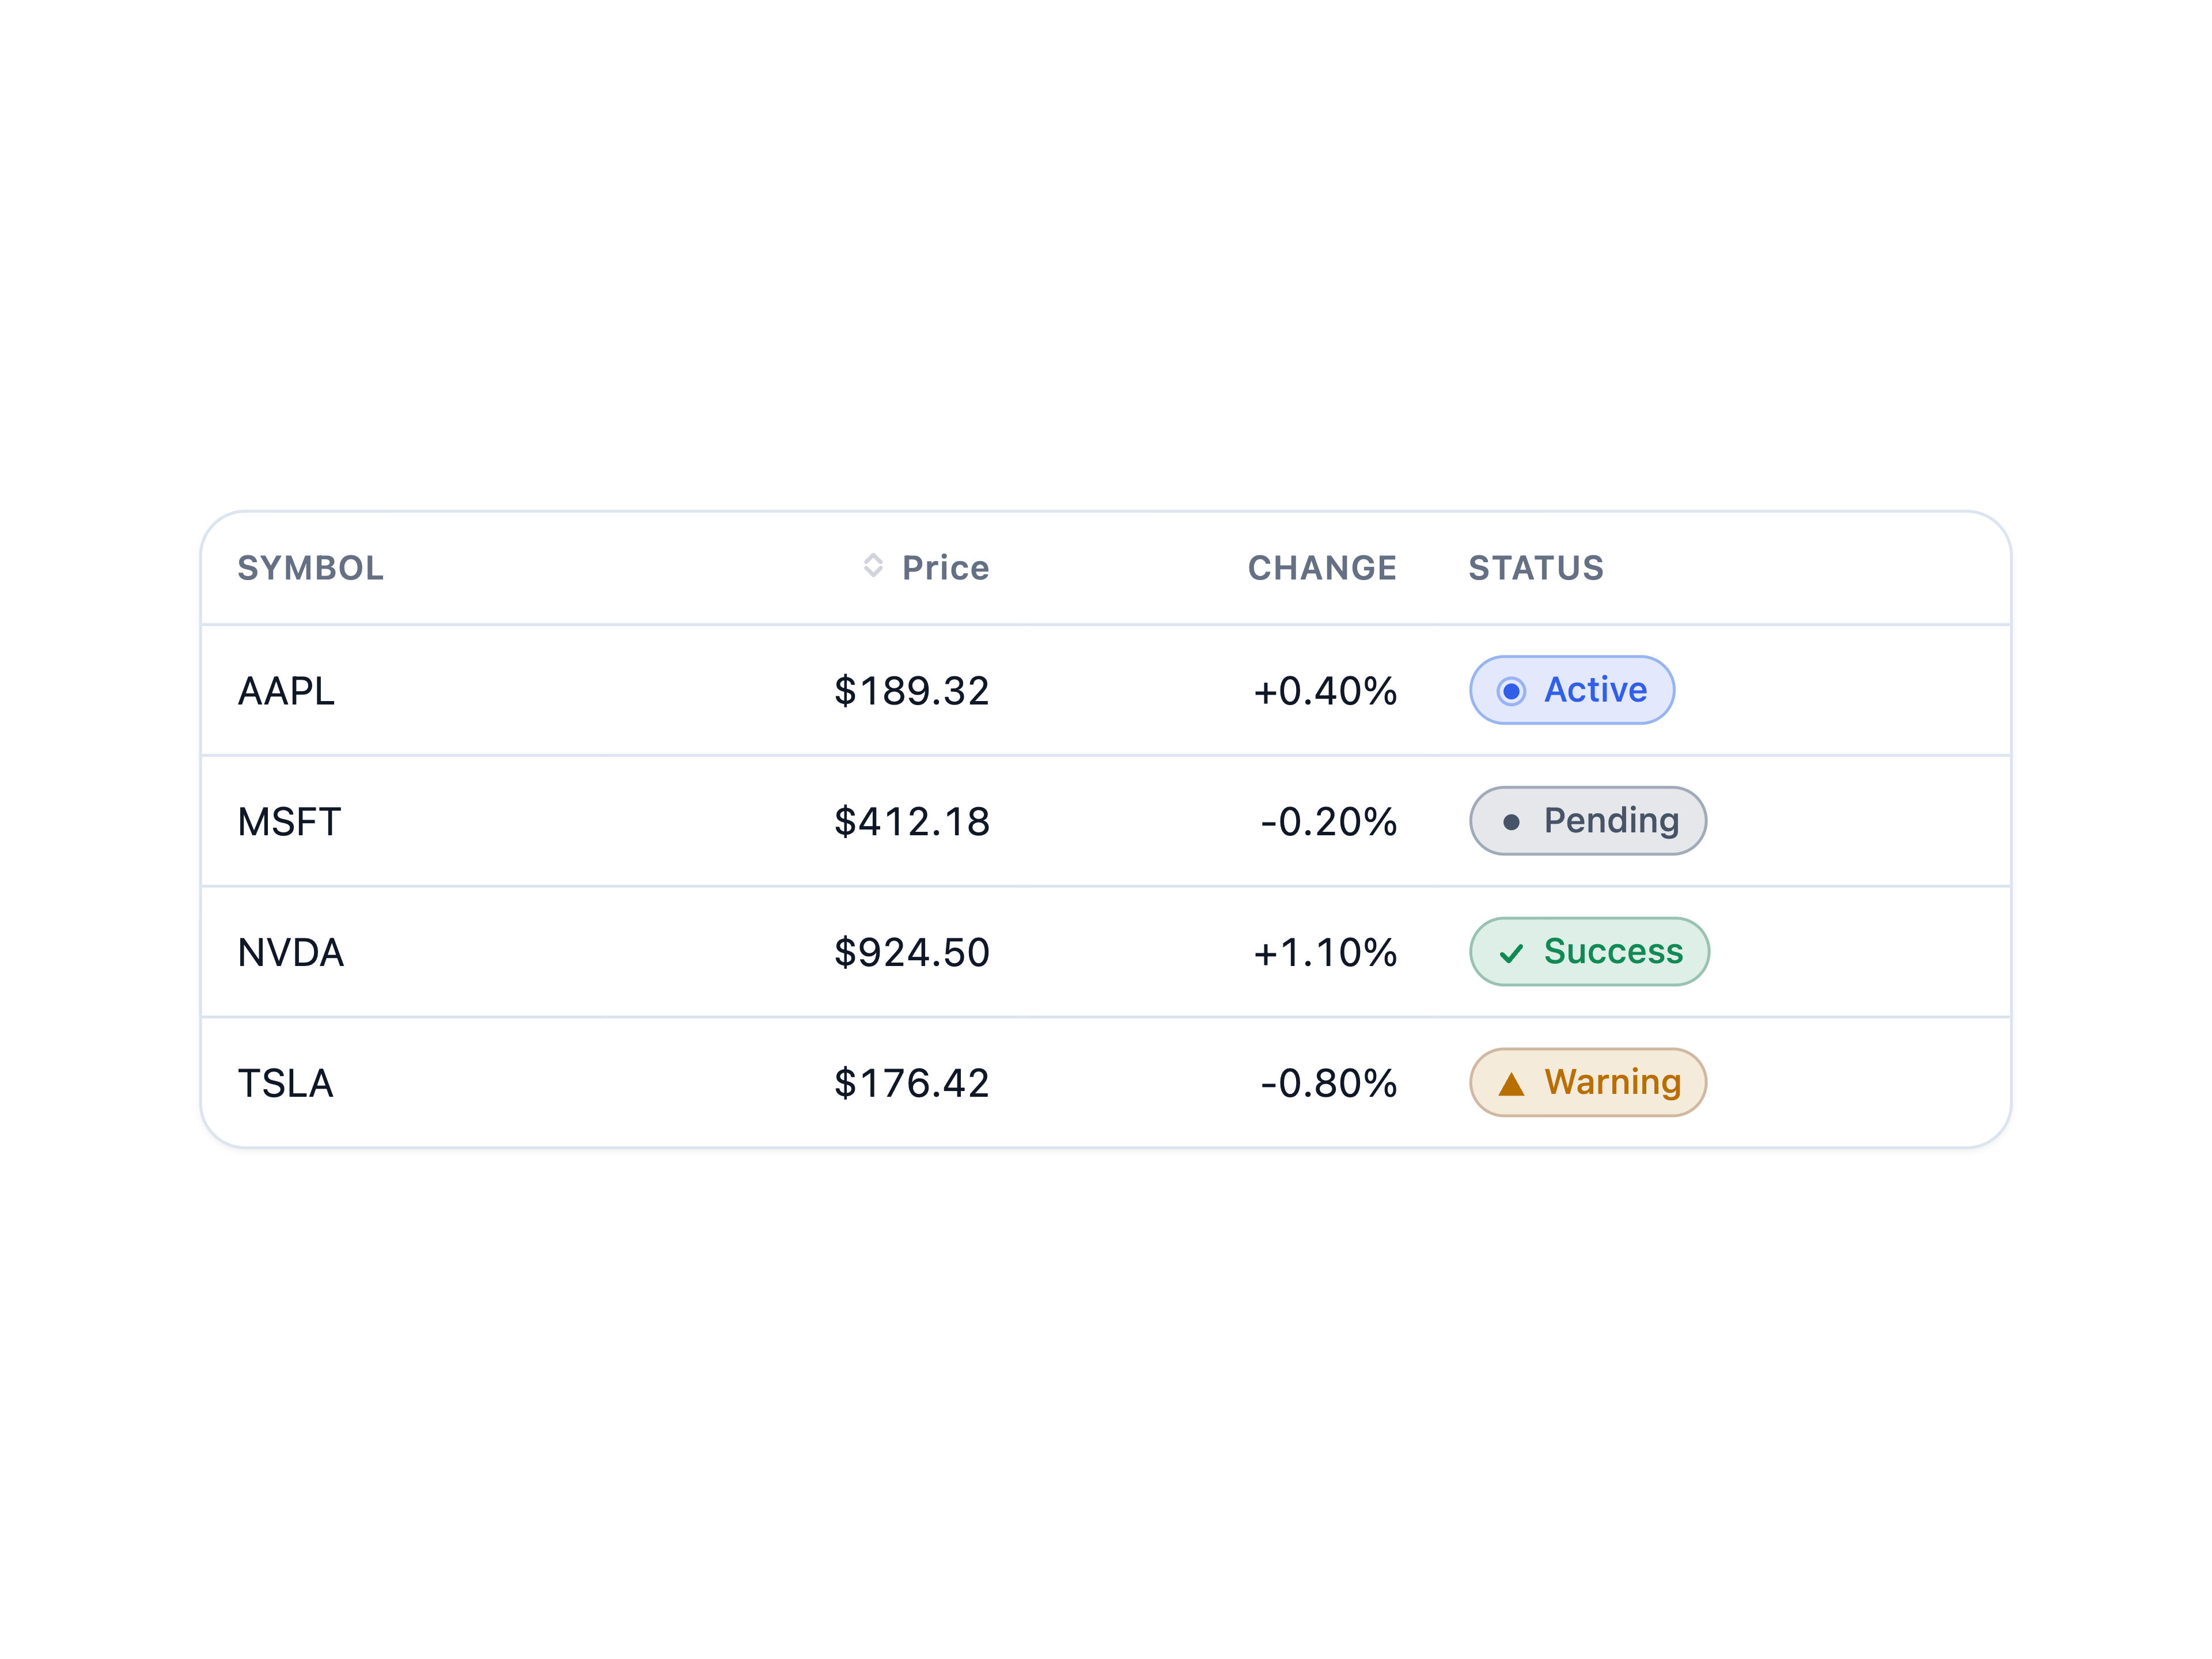Click the +0.40% change value
The height and width of the screenshot is (1659, 2212).
1325,691
